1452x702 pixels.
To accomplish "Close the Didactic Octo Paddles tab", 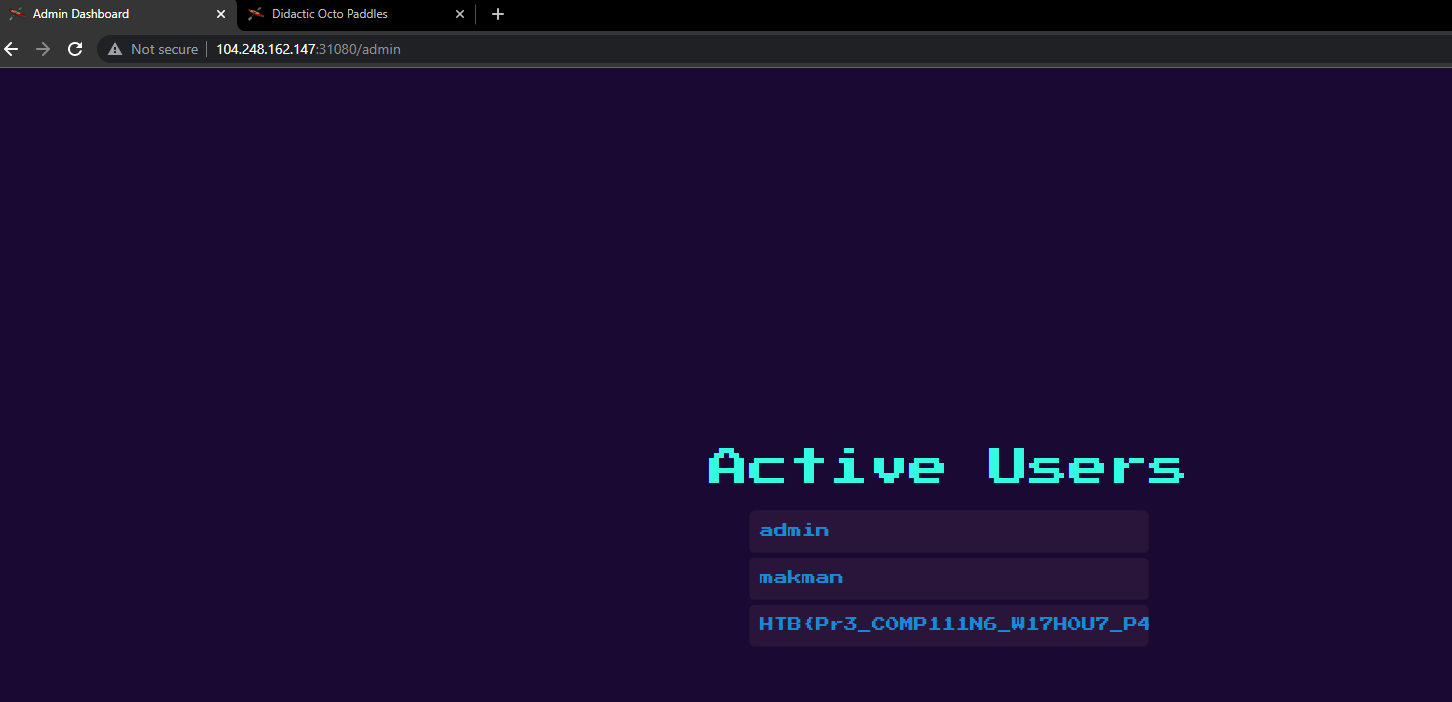I will (x=460, y=14).
